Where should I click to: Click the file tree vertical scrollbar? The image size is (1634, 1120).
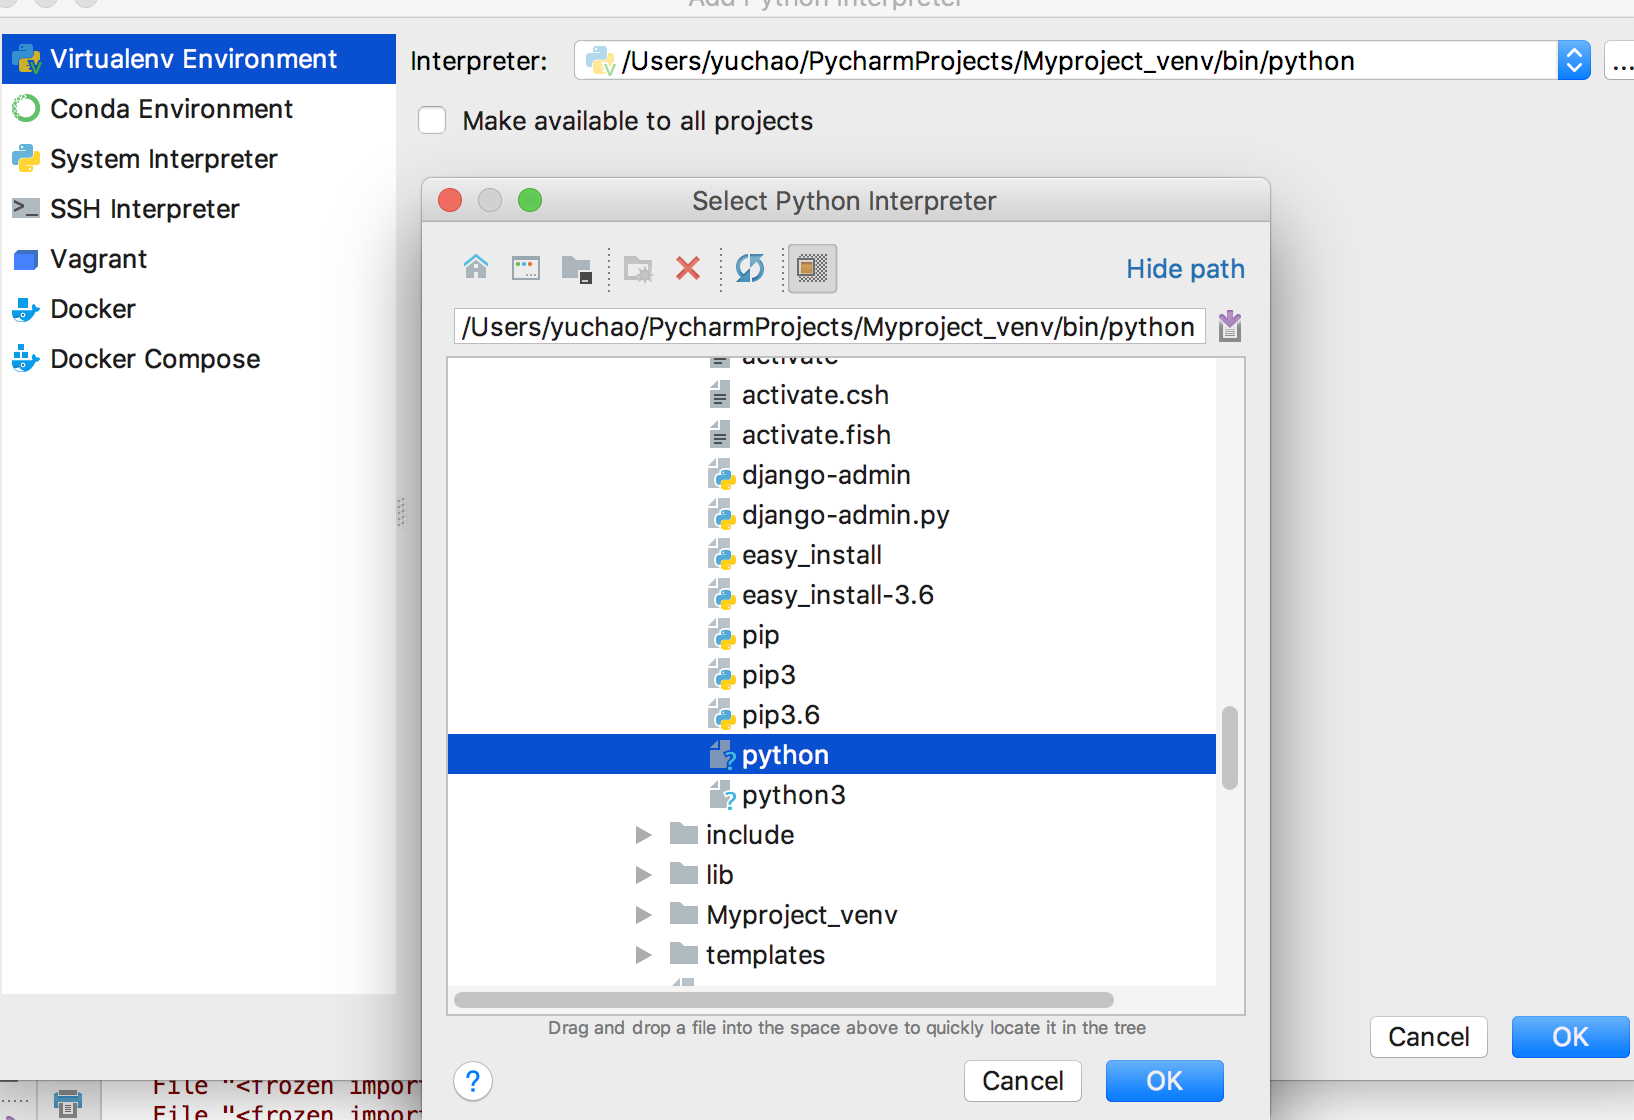(1230, 748)
